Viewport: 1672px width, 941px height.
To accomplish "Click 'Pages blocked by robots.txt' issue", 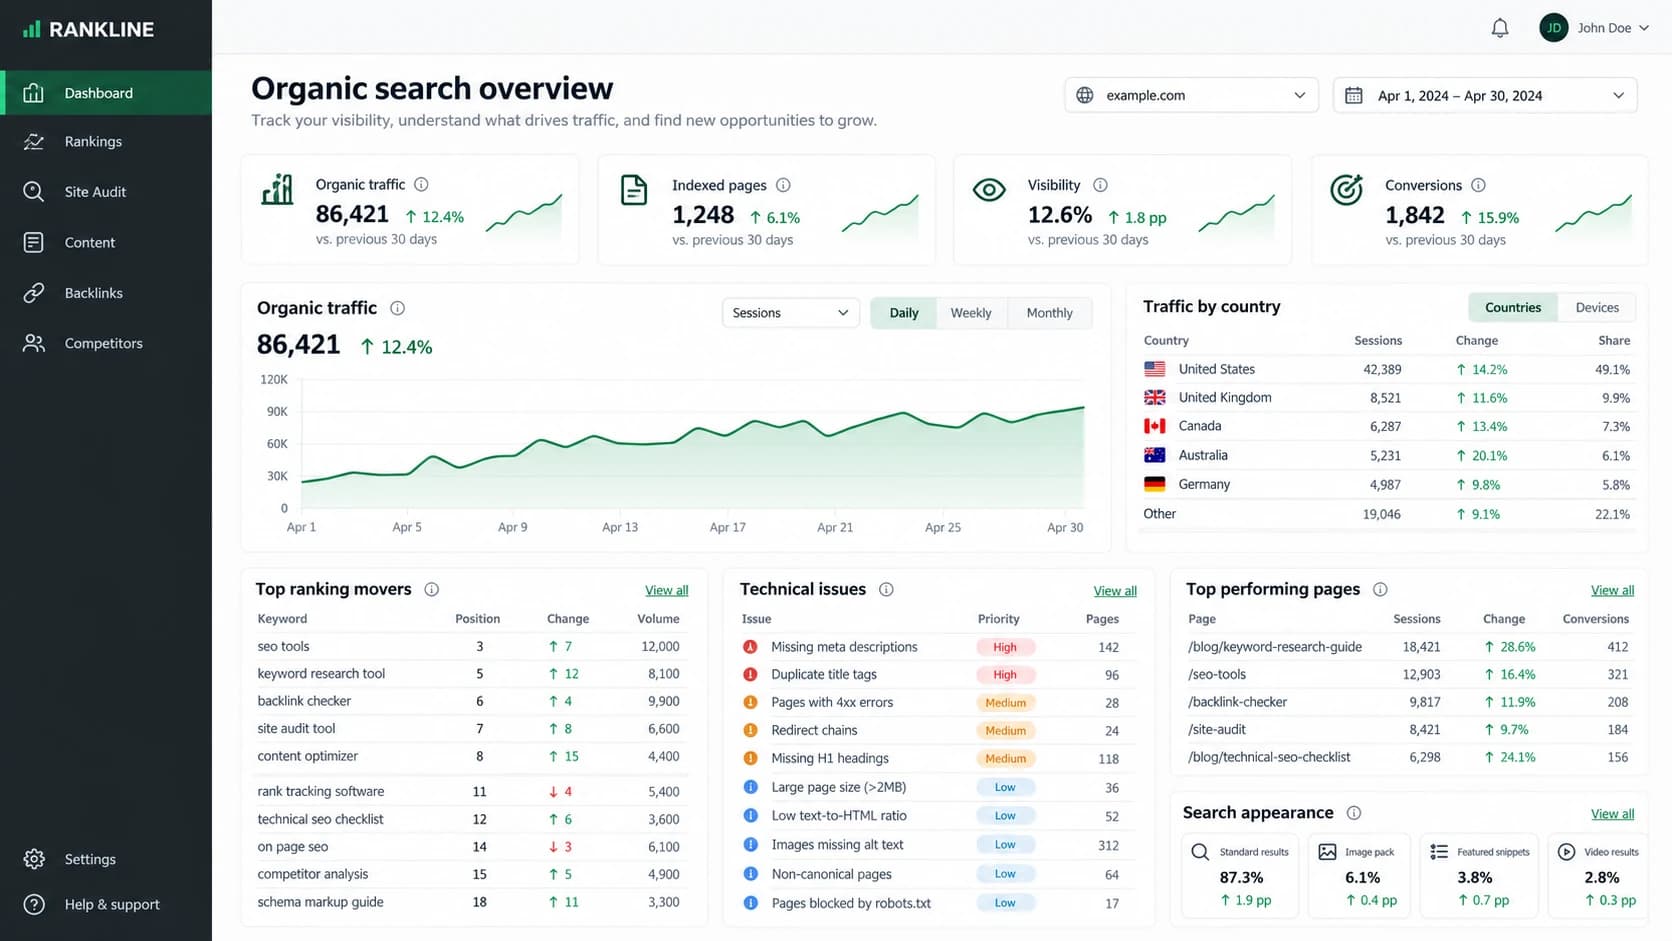I will click(851, 903).
